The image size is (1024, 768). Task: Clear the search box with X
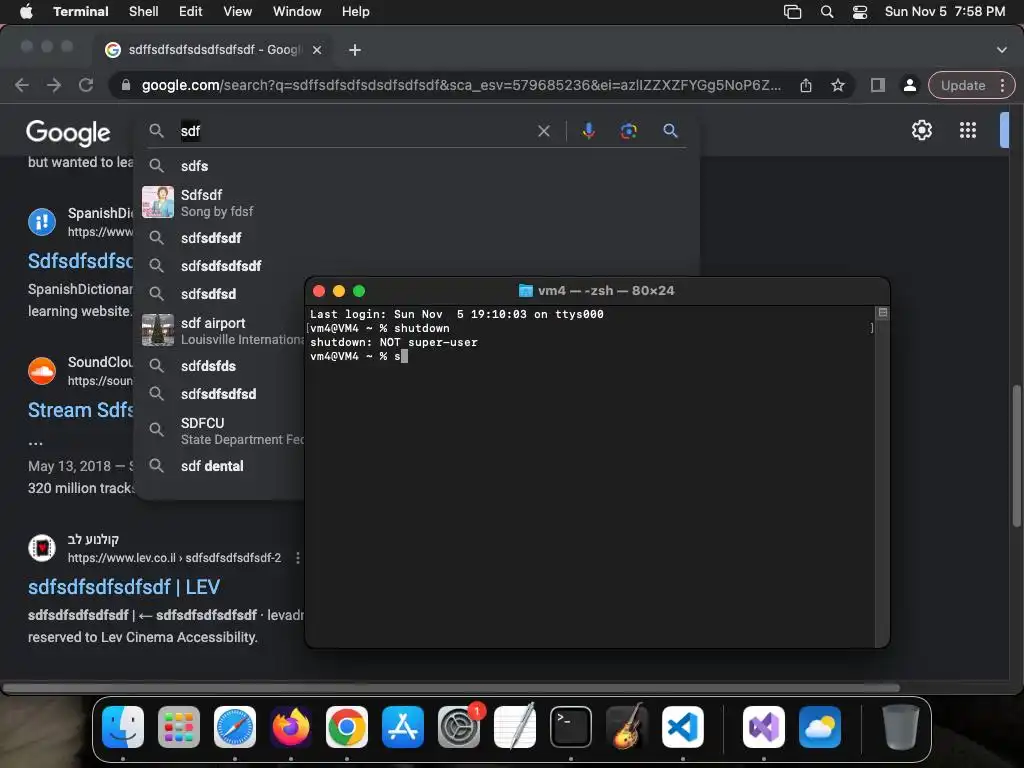[543, 131]
